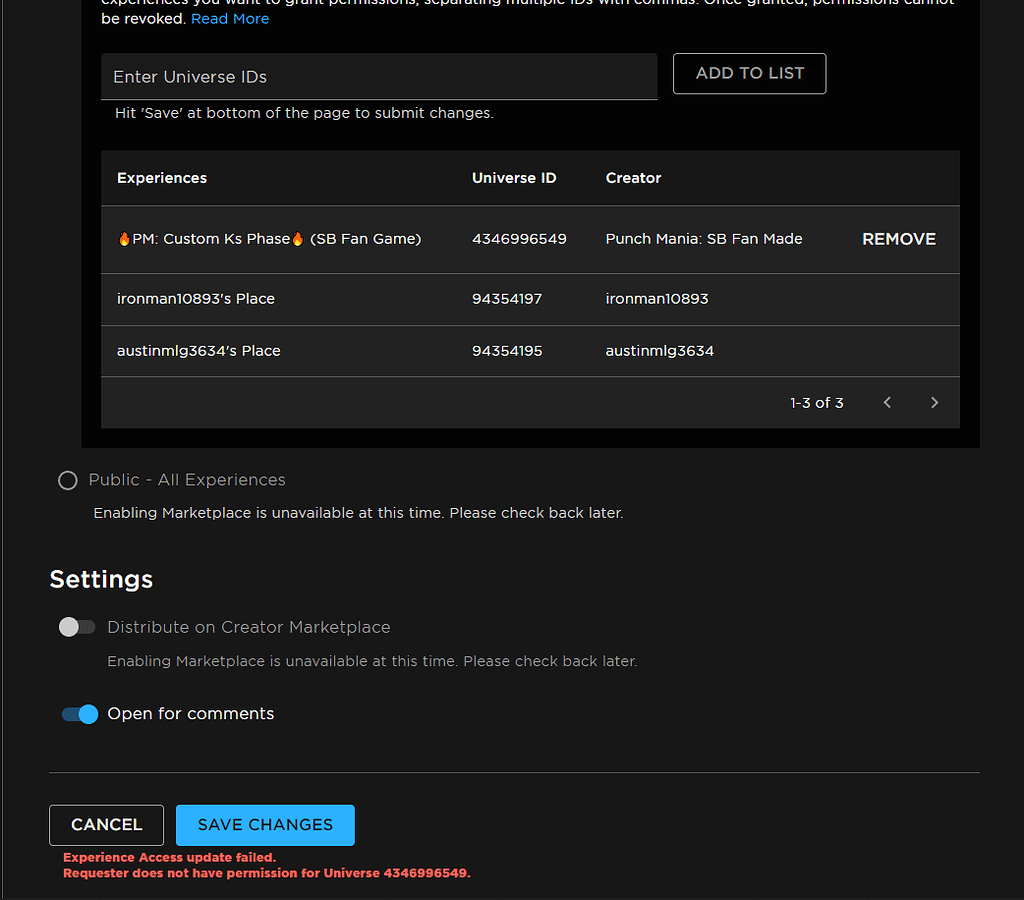Click the previous page chevron in pagination
The width and height of the screenshot is (1024, 900).
(886, 402)
